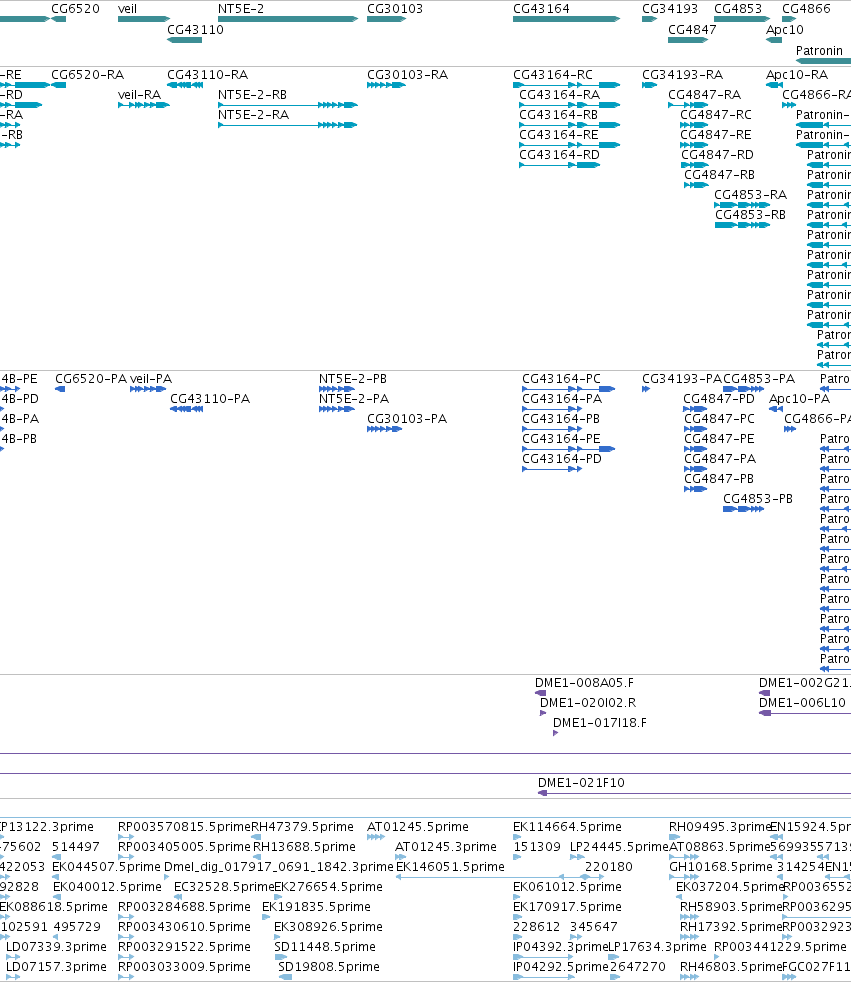Click EST EK146051.5prime
The width and height of the screenshot is (851, 982).
click(450, 867)
